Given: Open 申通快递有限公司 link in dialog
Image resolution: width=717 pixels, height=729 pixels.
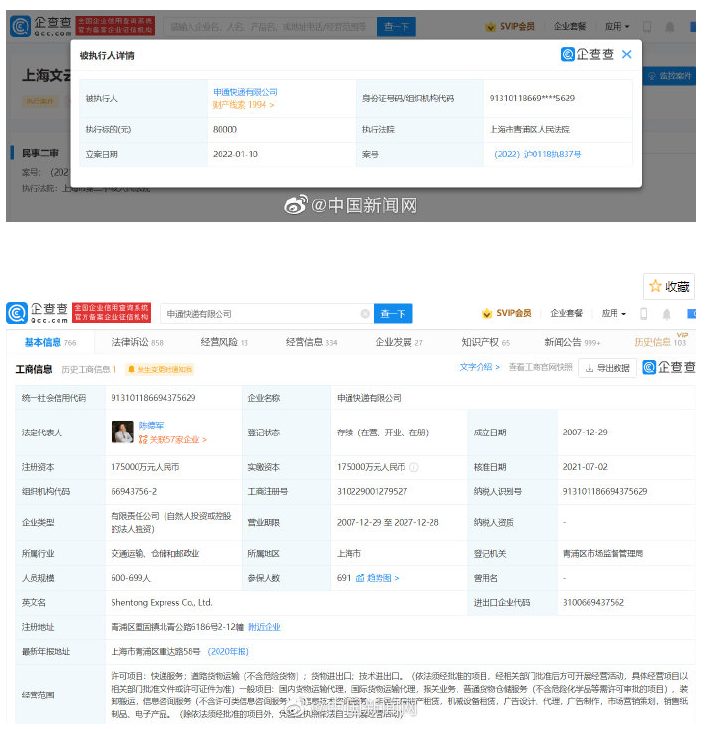Looking at the screenshot, I should [245, 92].
